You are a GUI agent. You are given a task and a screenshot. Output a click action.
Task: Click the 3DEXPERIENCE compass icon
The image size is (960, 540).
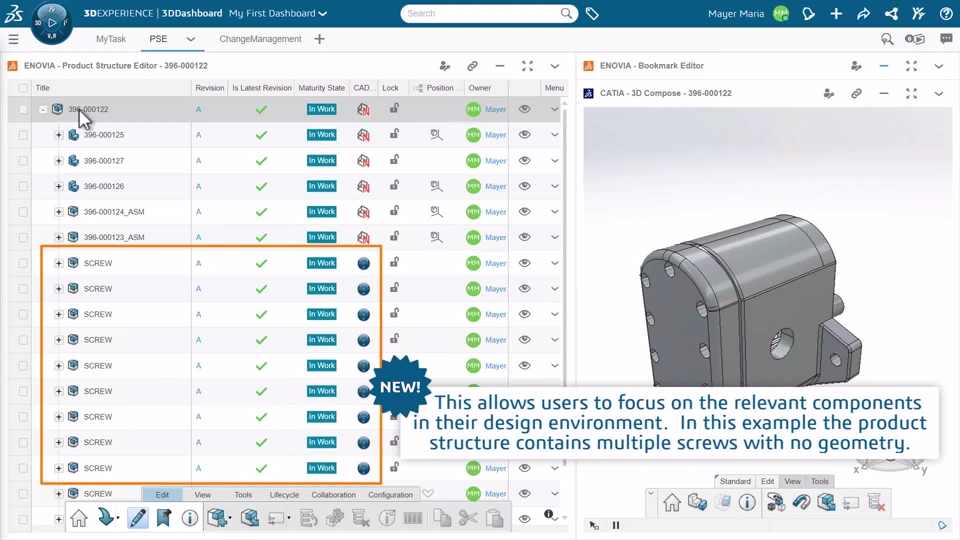point(51,22)
